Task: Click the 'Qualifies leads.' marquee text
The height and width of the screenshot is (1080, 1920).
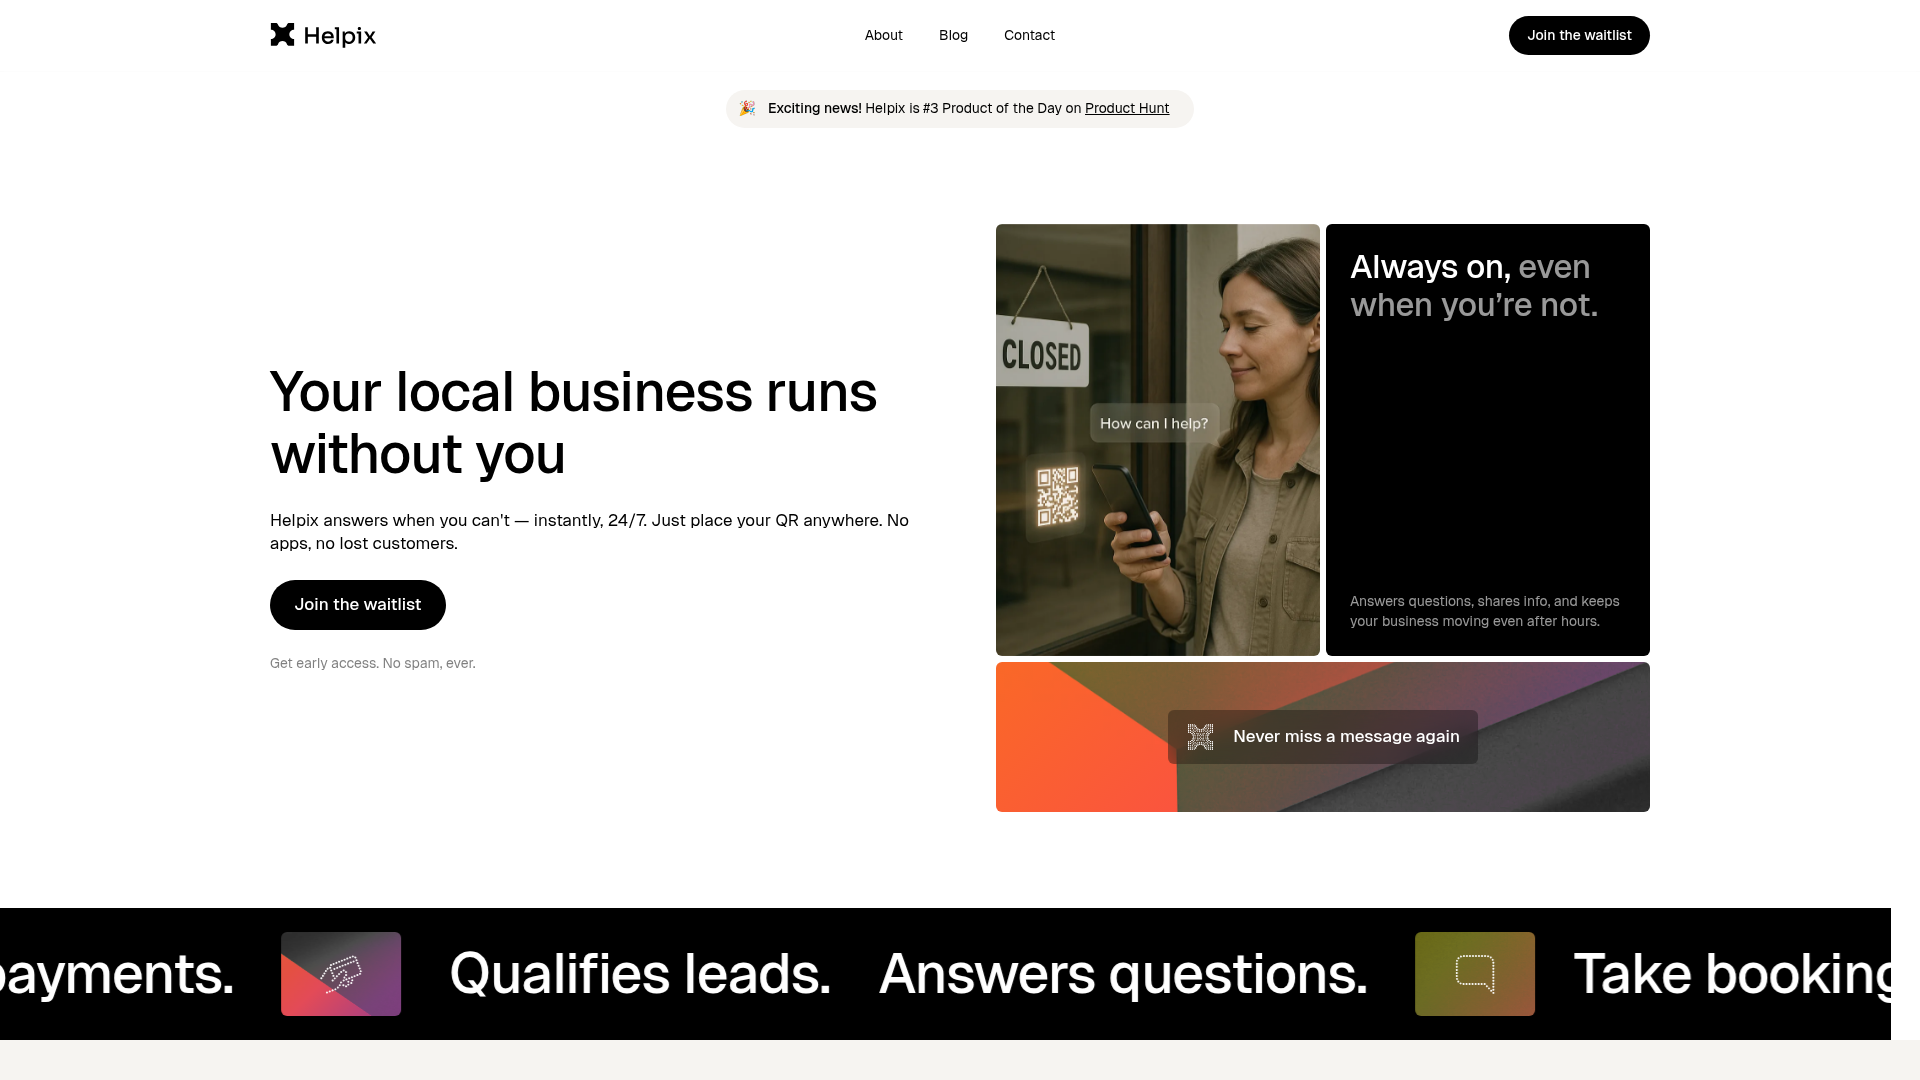Action: [x=640, y=974]
